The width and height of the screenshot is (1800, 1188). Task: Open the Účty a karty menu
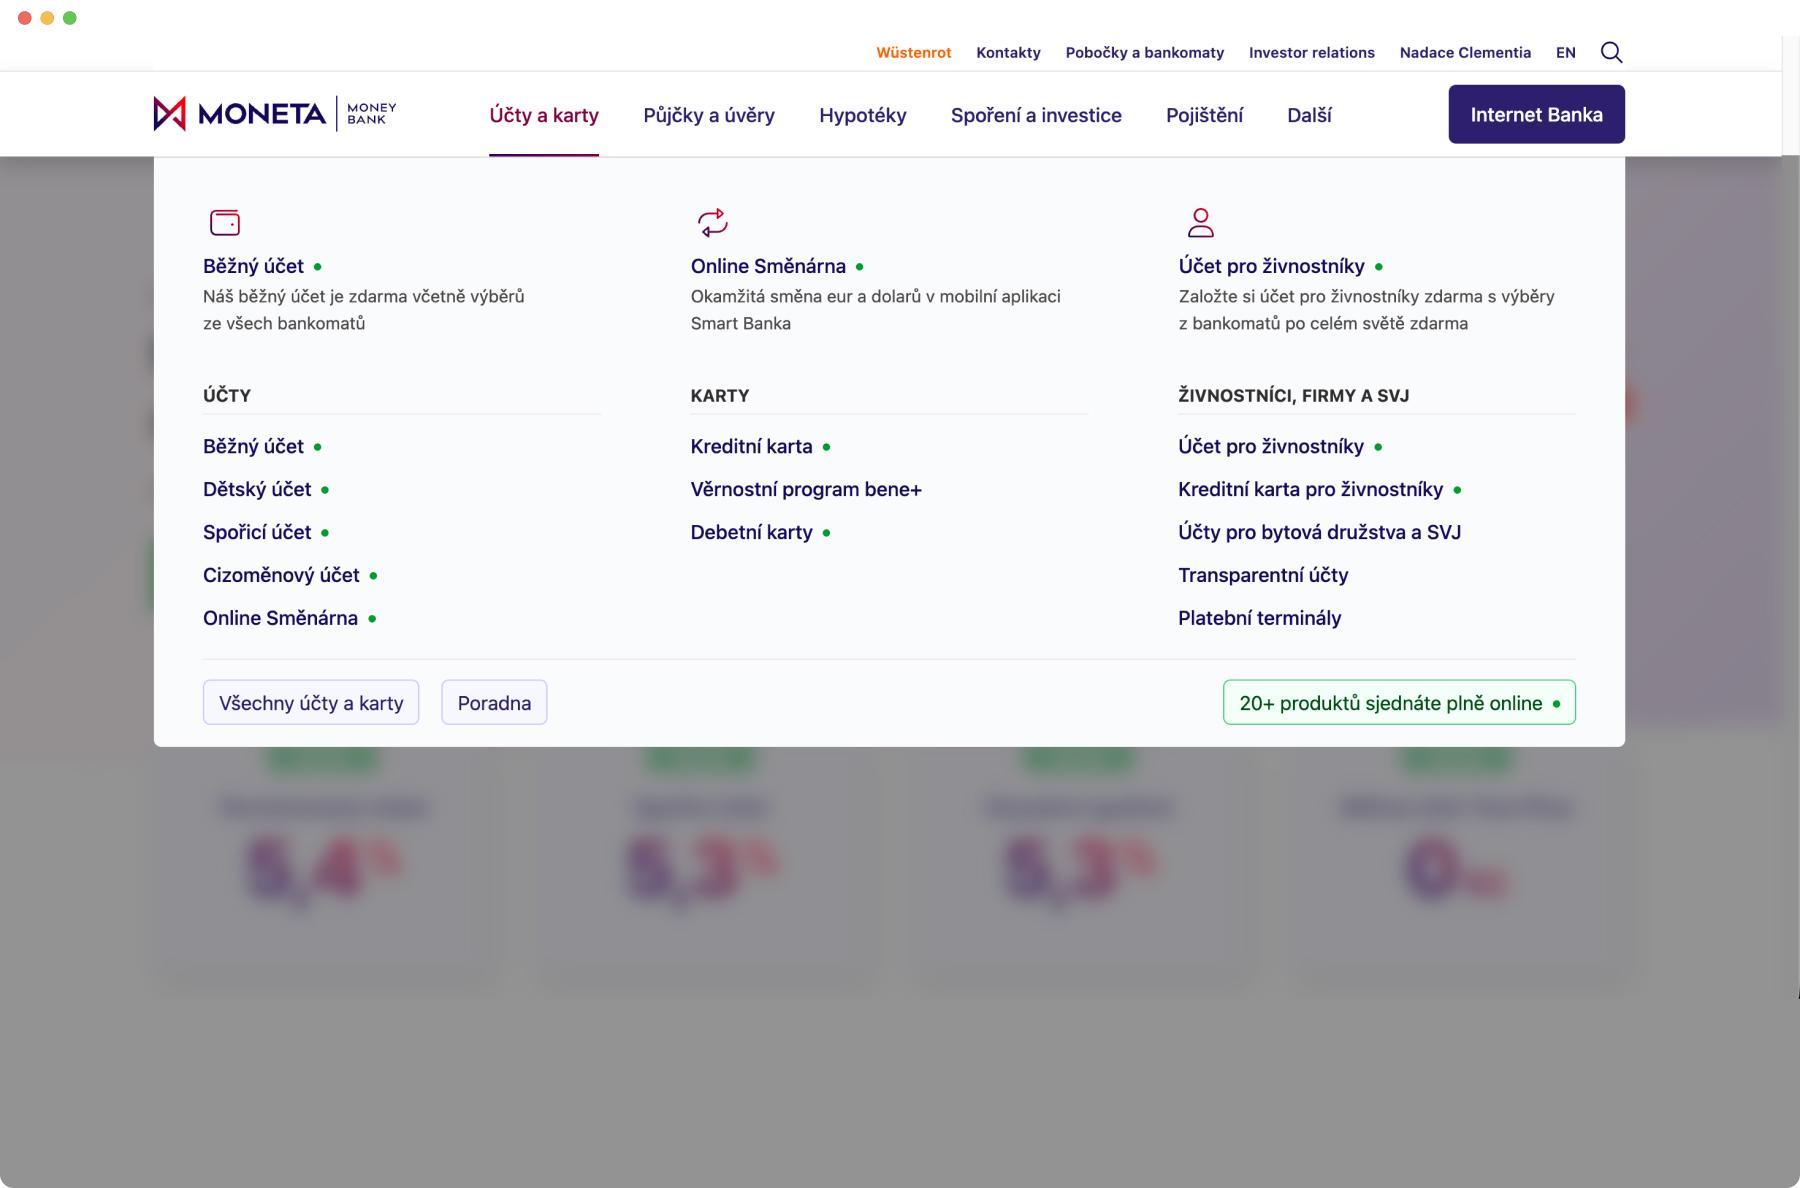(543, 115)
